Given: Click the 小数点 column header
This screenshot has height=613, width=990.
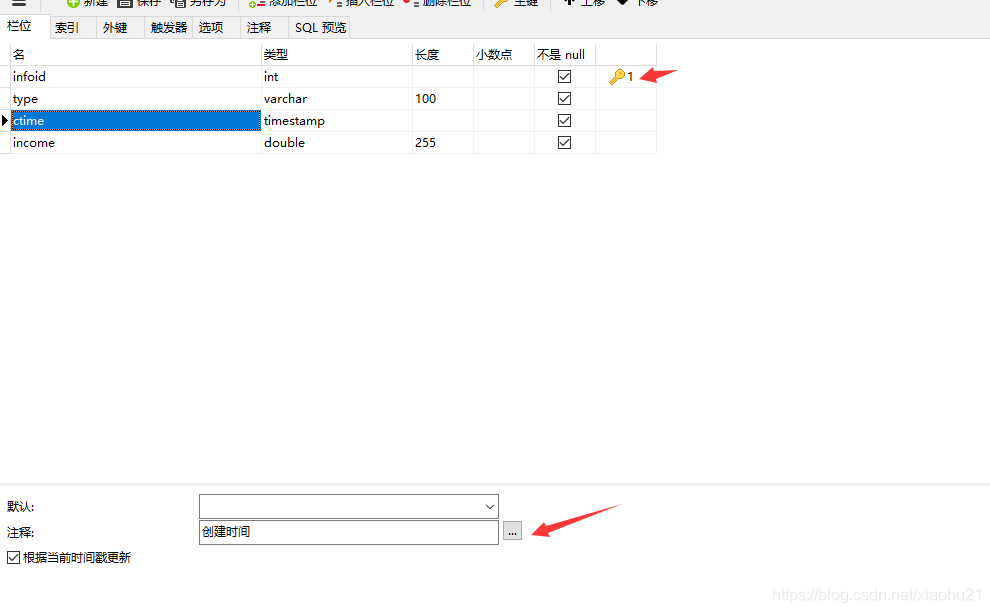Looking at the screenshot, I should click(x=503, y=55).
